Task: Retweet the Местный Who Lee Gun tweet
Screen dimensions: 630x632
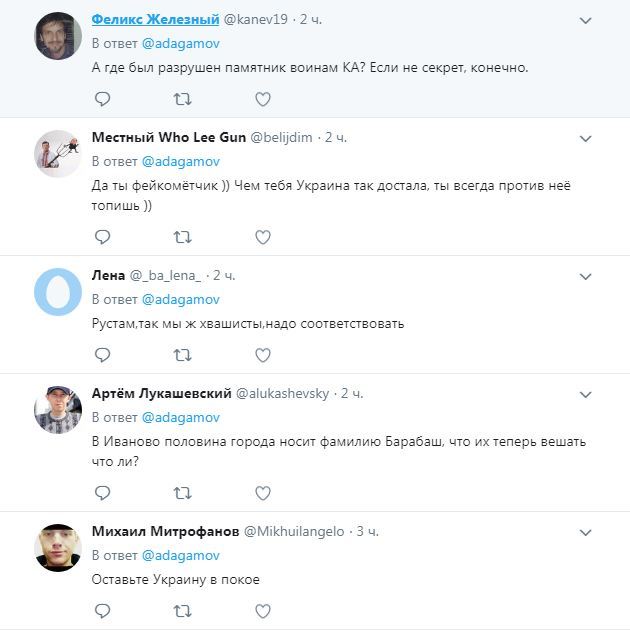Action: 182,237
